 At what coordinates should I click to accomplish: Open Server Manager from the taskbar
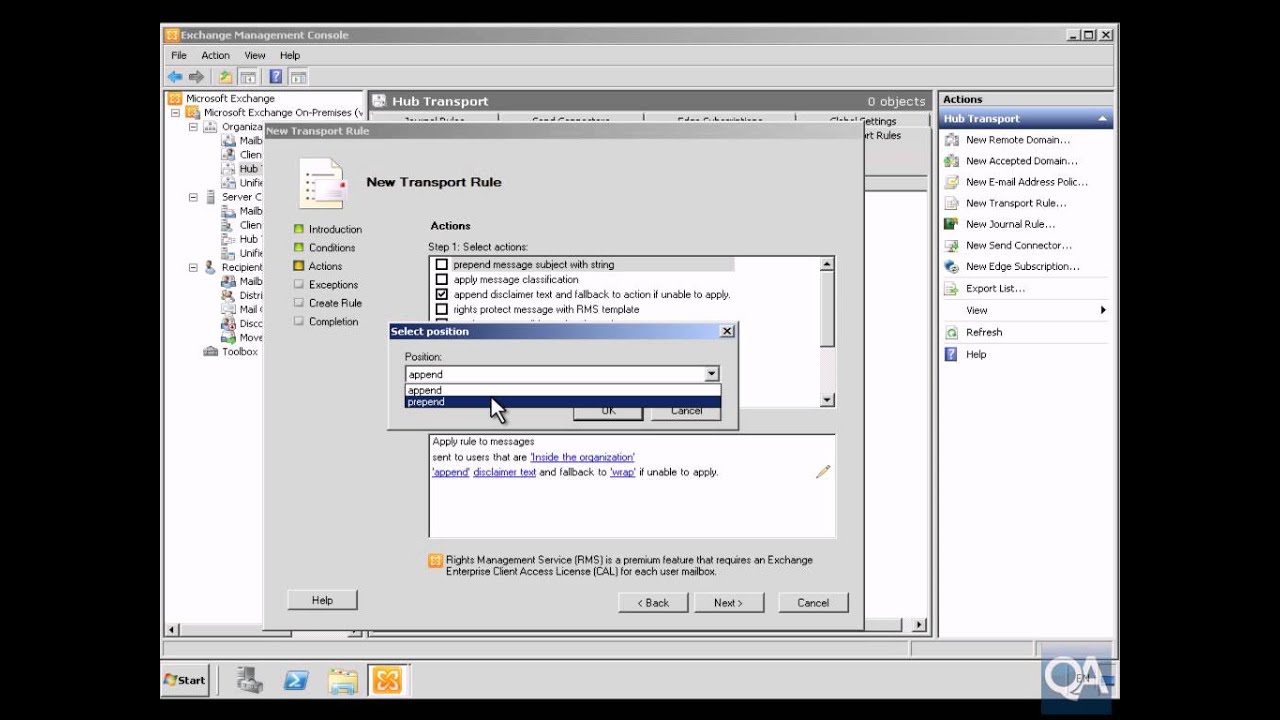click(249, 680)
